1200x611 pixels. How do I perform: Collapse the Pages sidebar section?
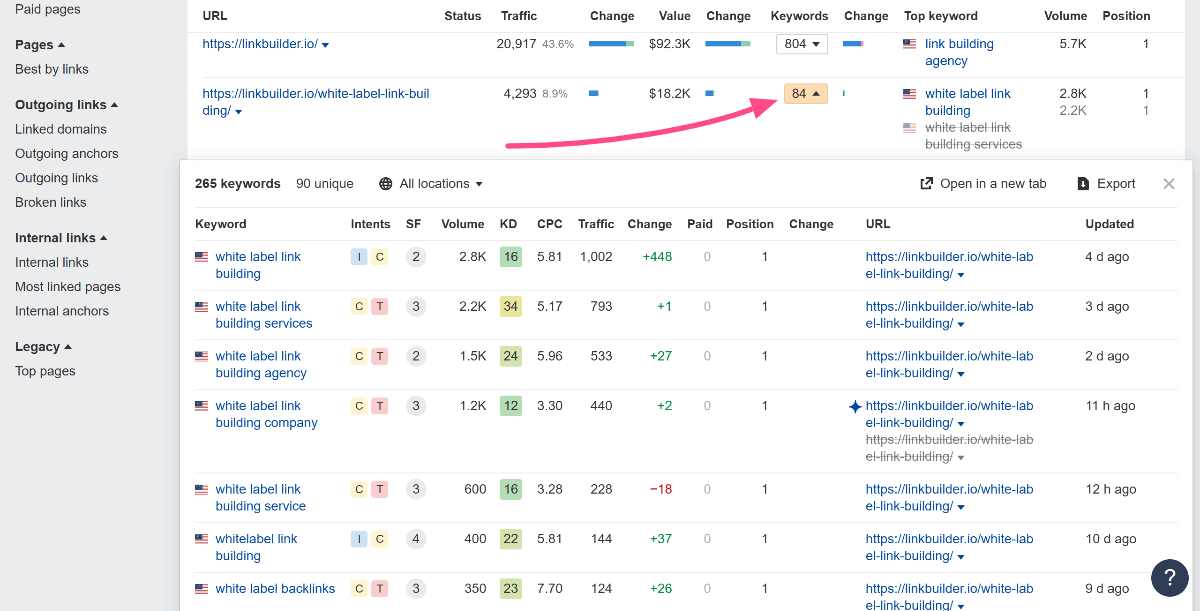pos(40,45)
